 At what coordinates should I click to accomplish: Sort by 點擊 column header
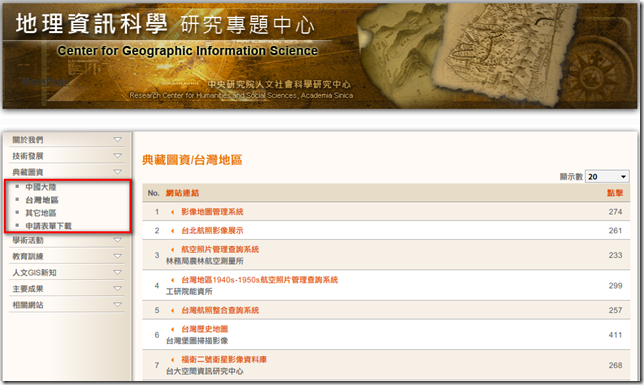pyautogui.click(x=615, y=193)
